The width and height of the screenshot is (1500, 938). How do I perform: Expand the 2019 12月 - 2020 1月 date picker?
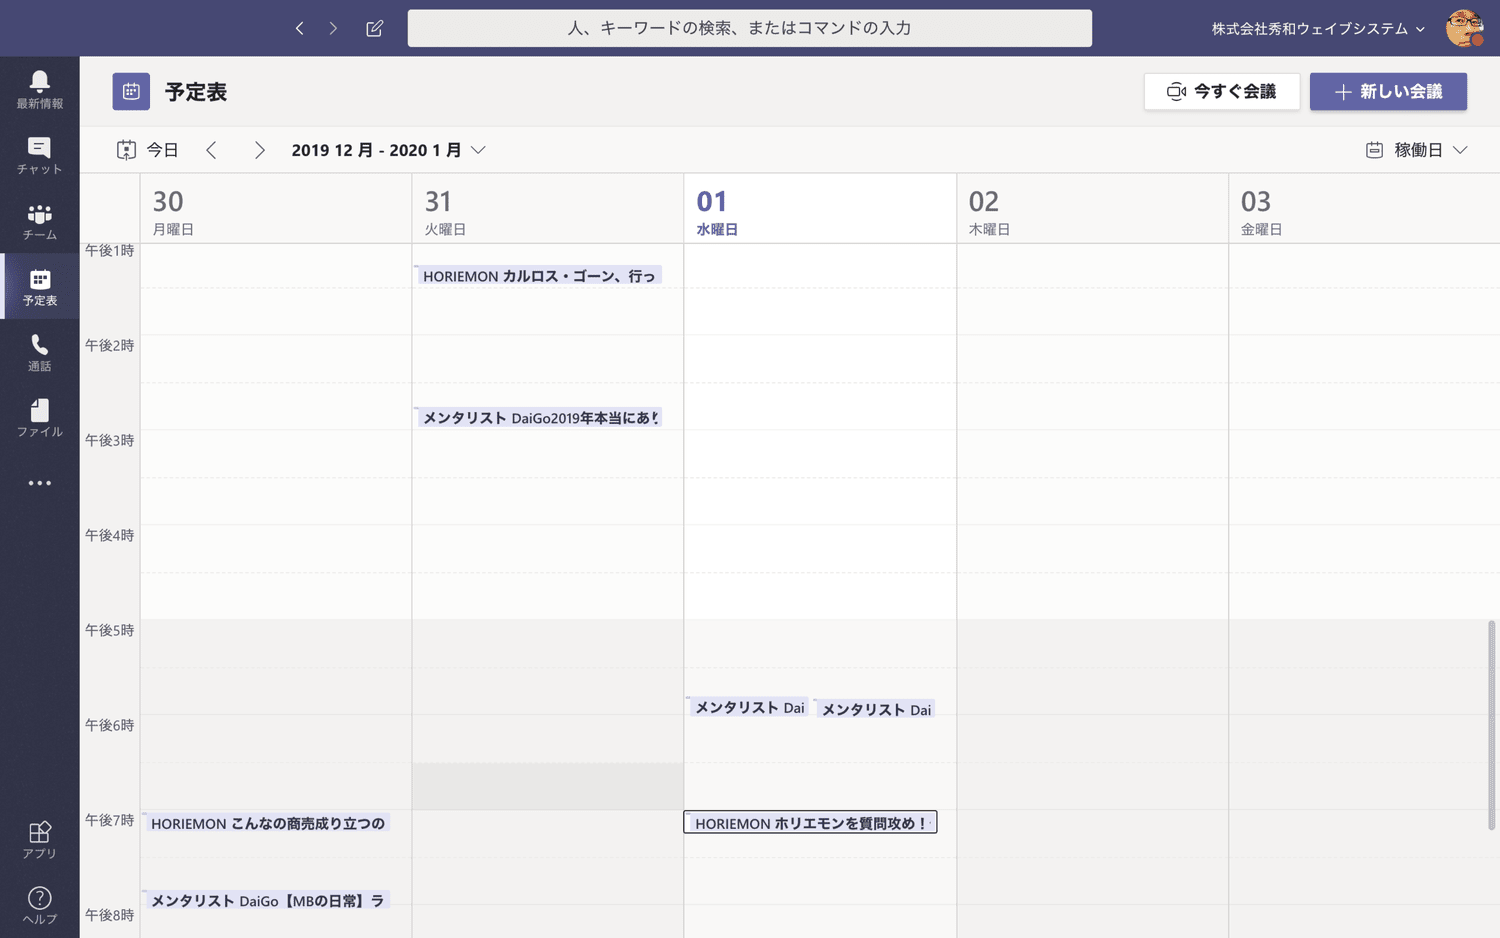tap(388, 150)
